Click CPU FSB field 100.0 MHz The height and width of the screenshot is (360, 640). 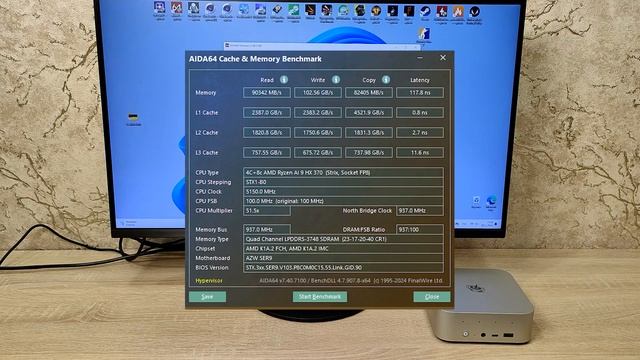[343, 201]
